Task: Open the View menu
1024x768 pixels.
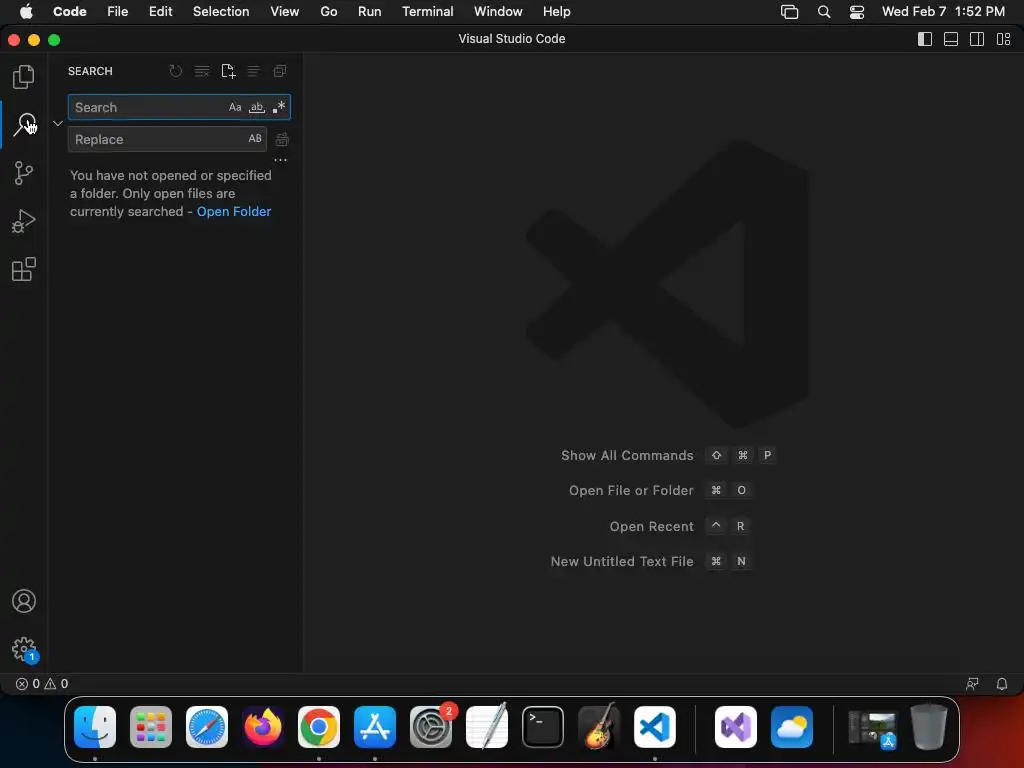Action: click(x=285, y=12)
